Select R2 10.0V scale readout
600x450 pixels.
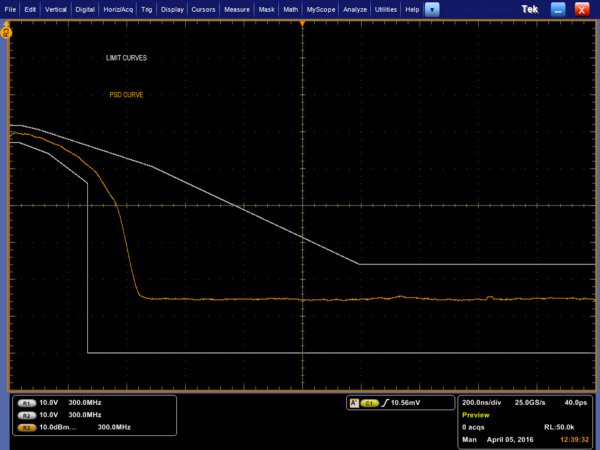(49, 415)
